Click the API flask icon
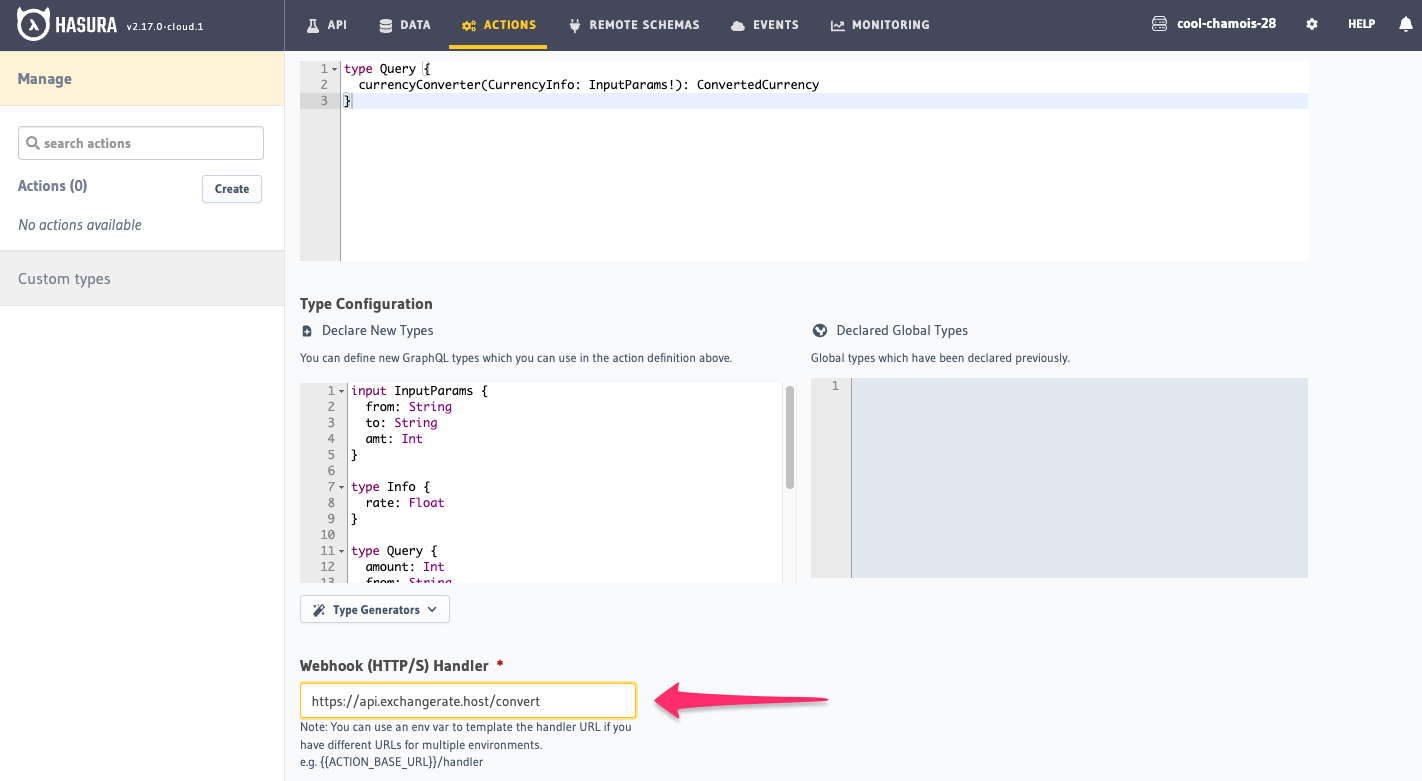Viewport: 1422px width, 781px height. 313,25
